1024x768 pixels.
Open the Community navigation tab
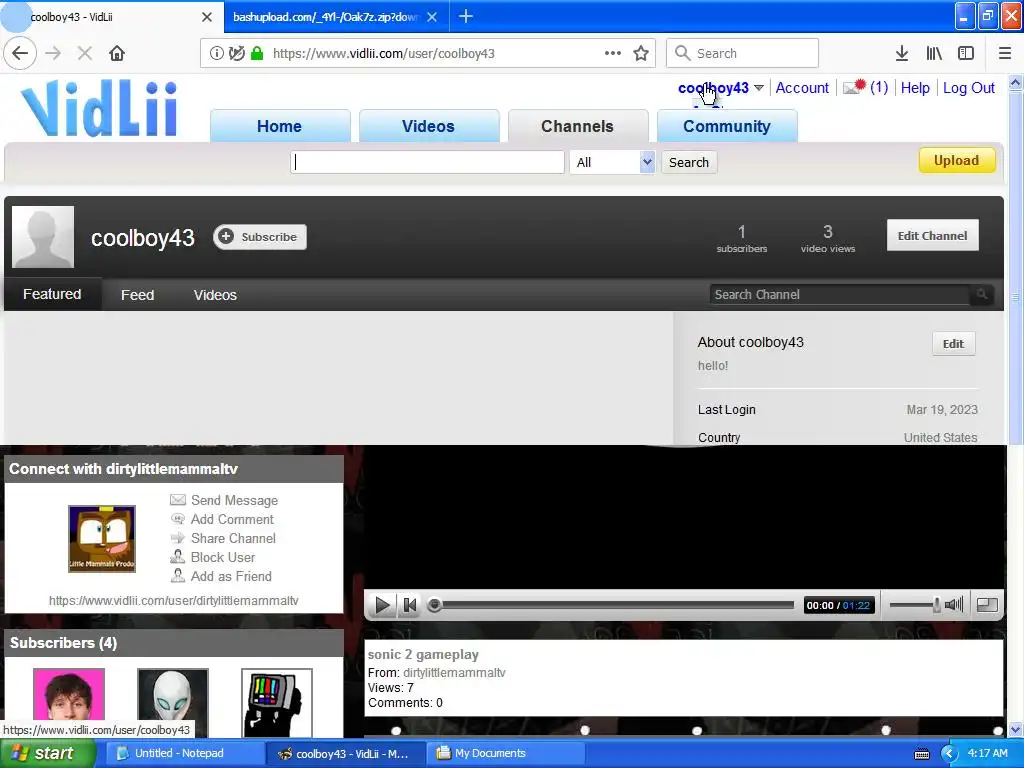pos(727,126)
